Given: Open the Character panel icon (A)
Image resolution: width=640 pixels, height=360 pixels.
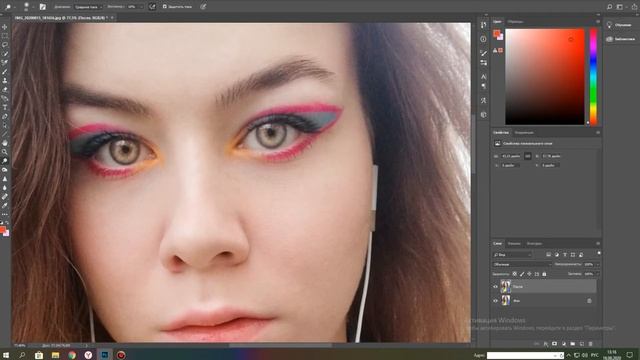Looking at the screenshot, I should click(x=483, y=77).
